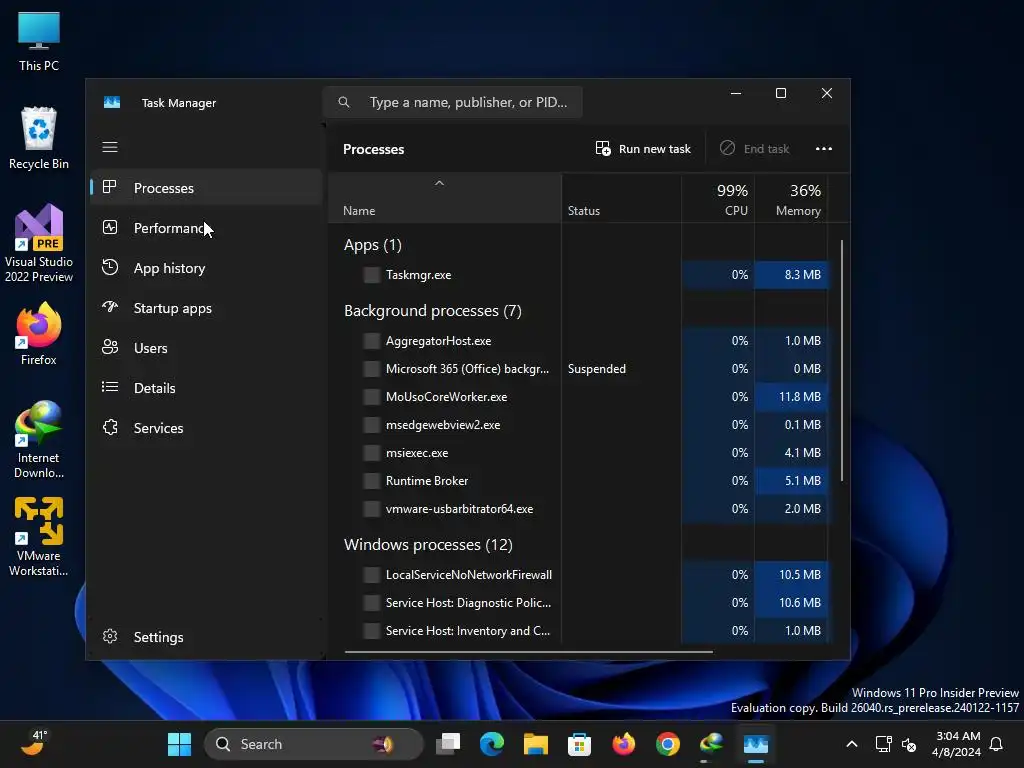Image resolution: width=1024 pixels, height=768 pixels.
Task: Sort by CPU column showing 99%
Action: pyautogui.click(x=718, y=199)
